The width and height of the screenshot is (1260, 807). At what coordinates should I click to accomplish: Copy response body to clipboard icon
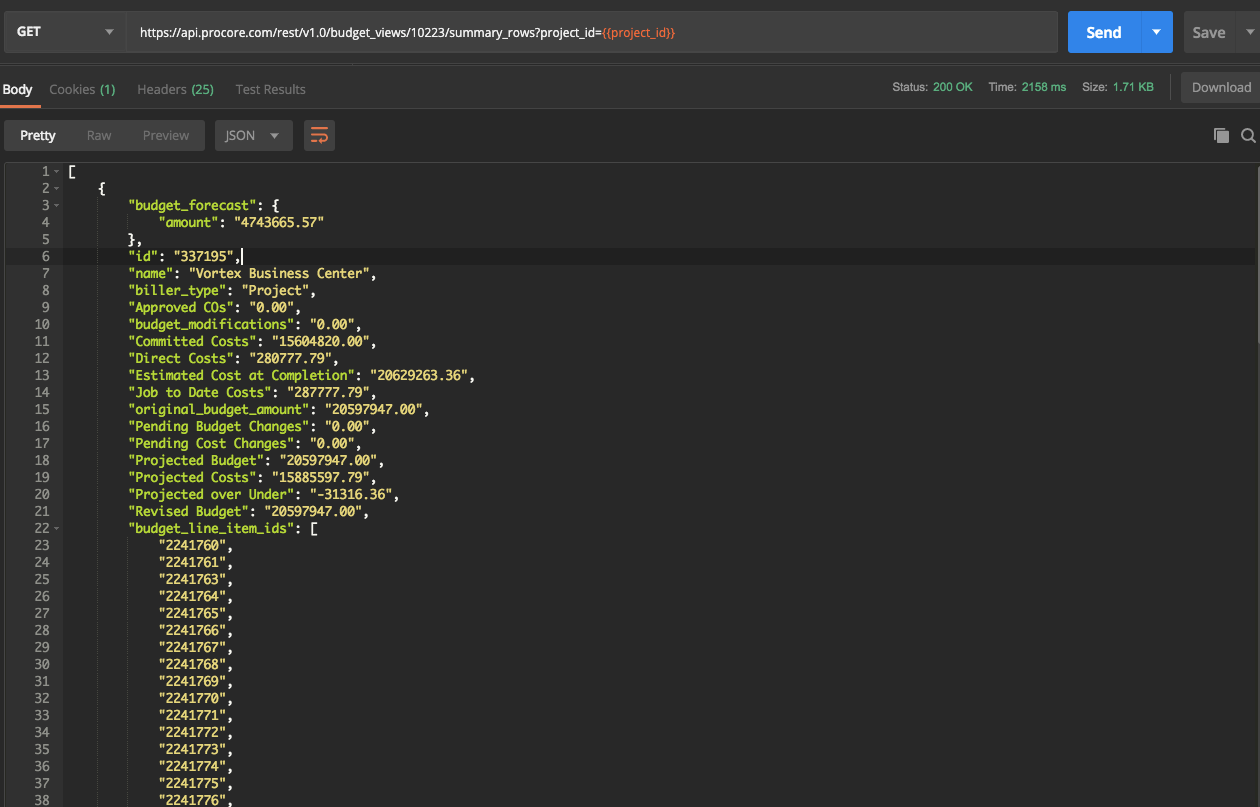click(1221, 136)
